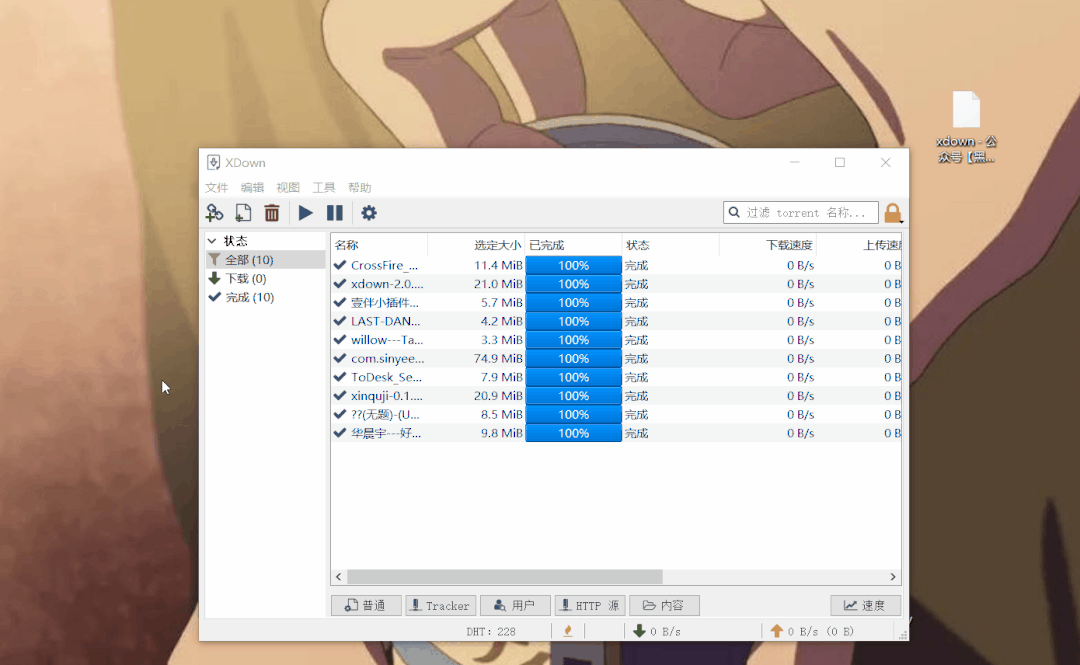1080x665 pixels.
Task: Switch to the HTTP 源 tab
Action: click(590, 605)
